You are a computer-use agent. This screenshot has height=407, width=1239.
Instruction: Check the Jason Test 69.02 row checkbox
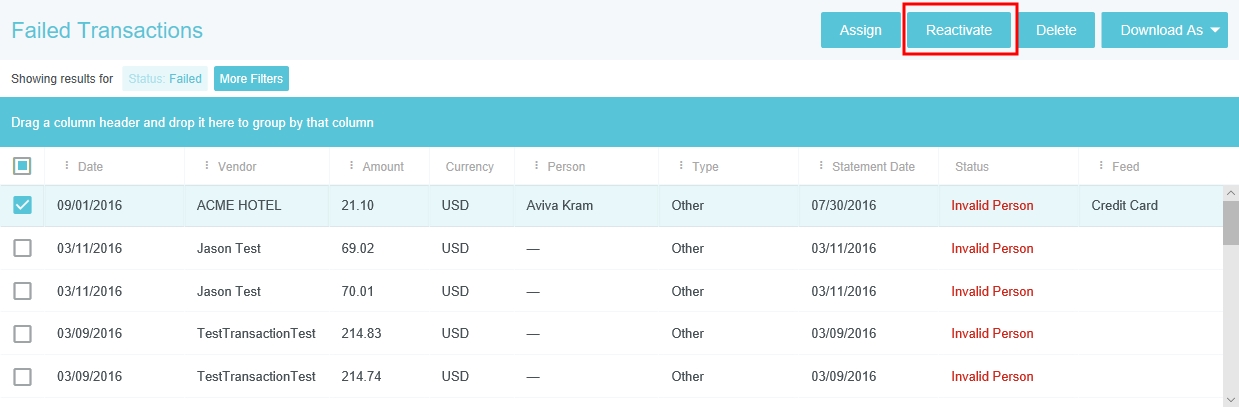pos(22,248)
